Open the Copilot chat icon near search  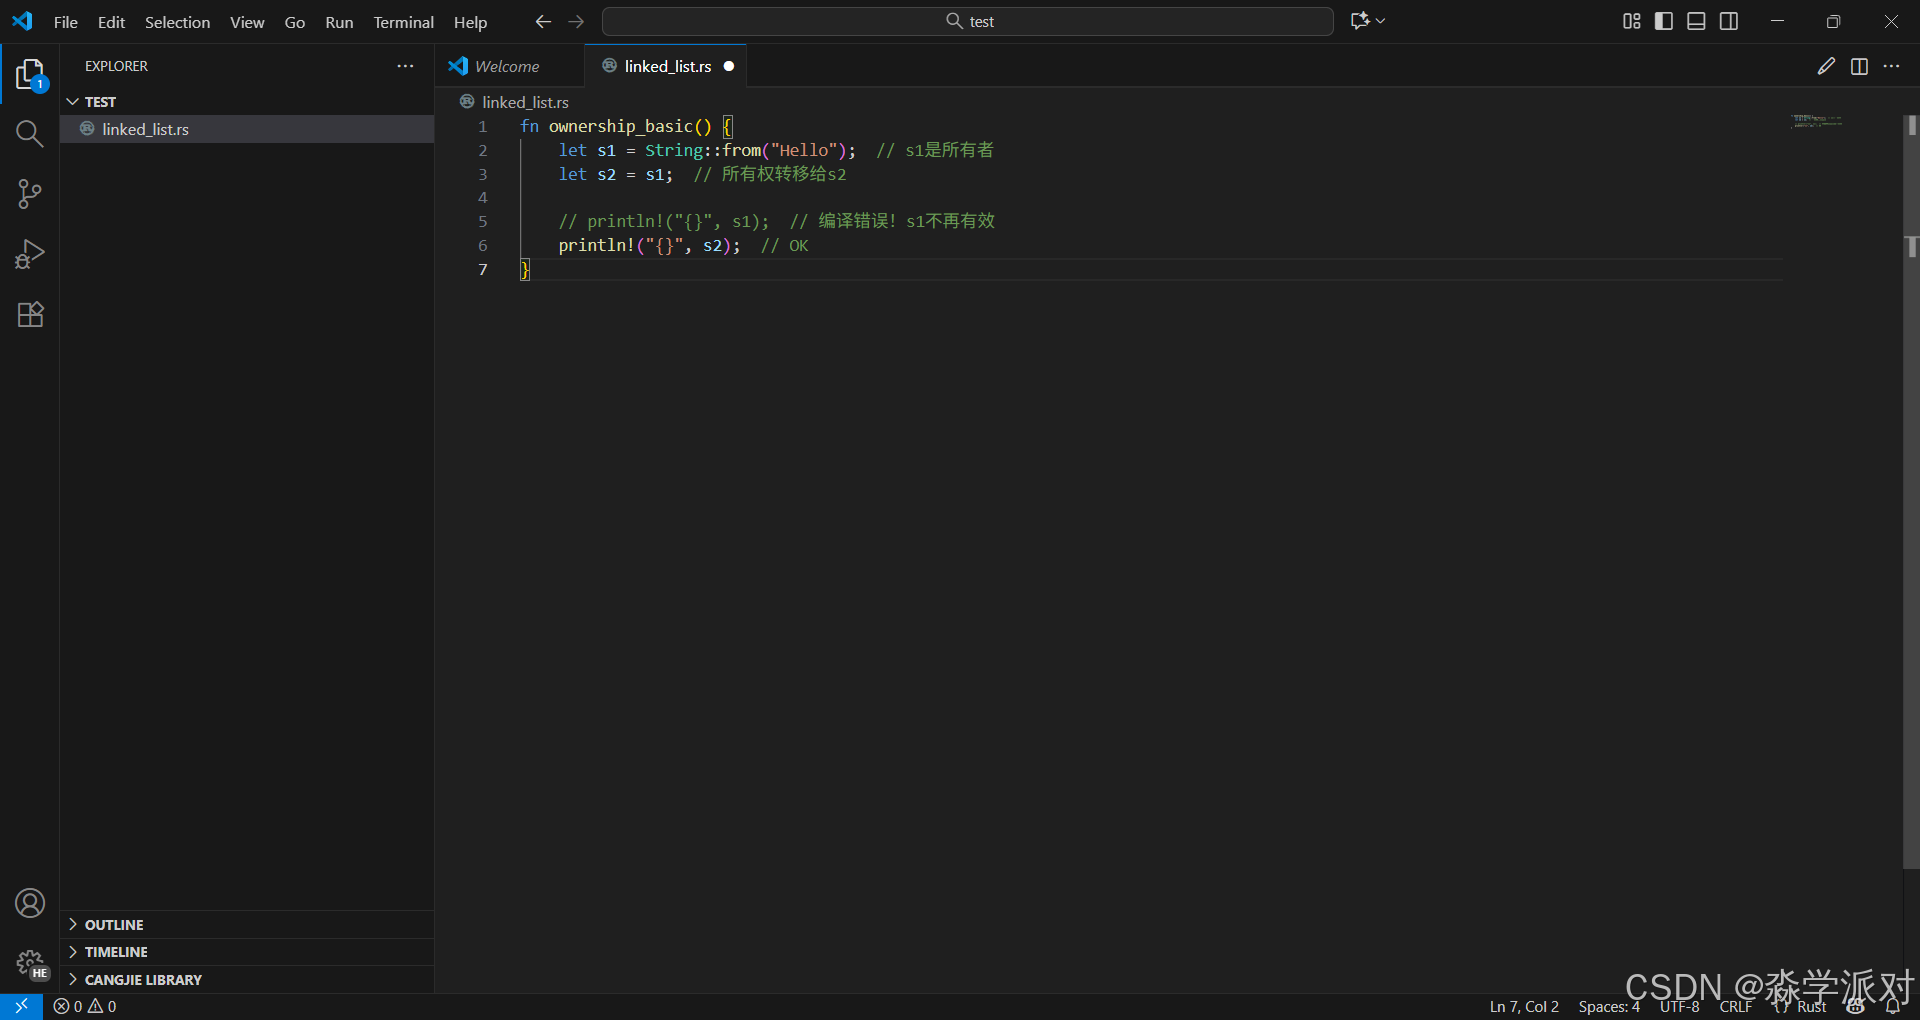coord(1359,21)
